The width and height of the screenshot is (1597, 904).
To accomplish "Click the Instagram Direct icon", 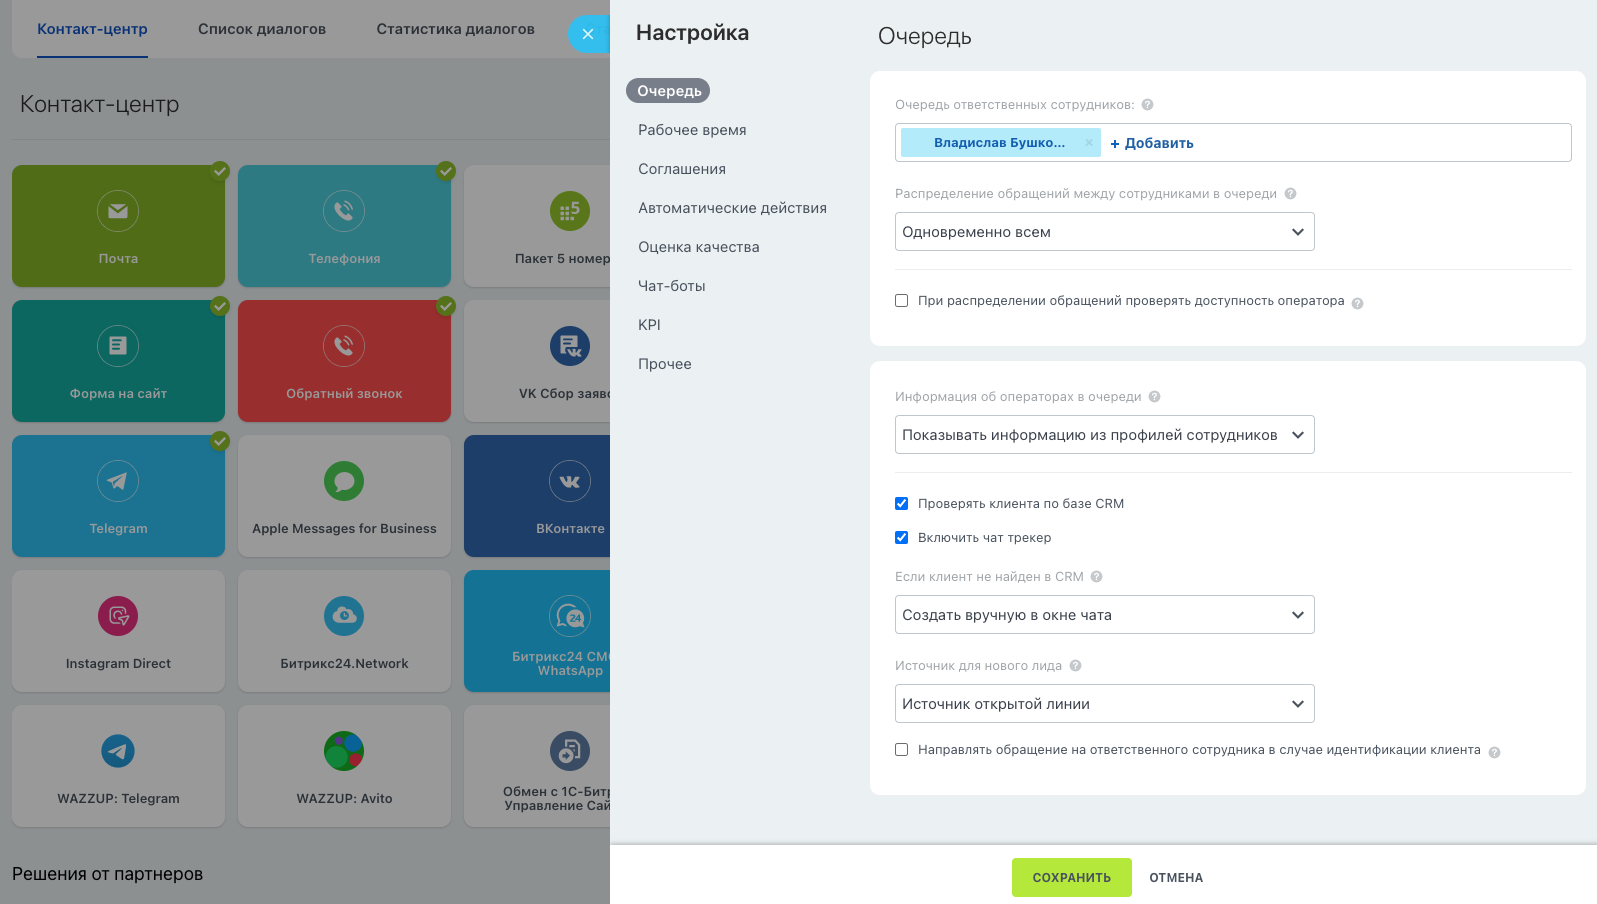I will tap(118, 616).
